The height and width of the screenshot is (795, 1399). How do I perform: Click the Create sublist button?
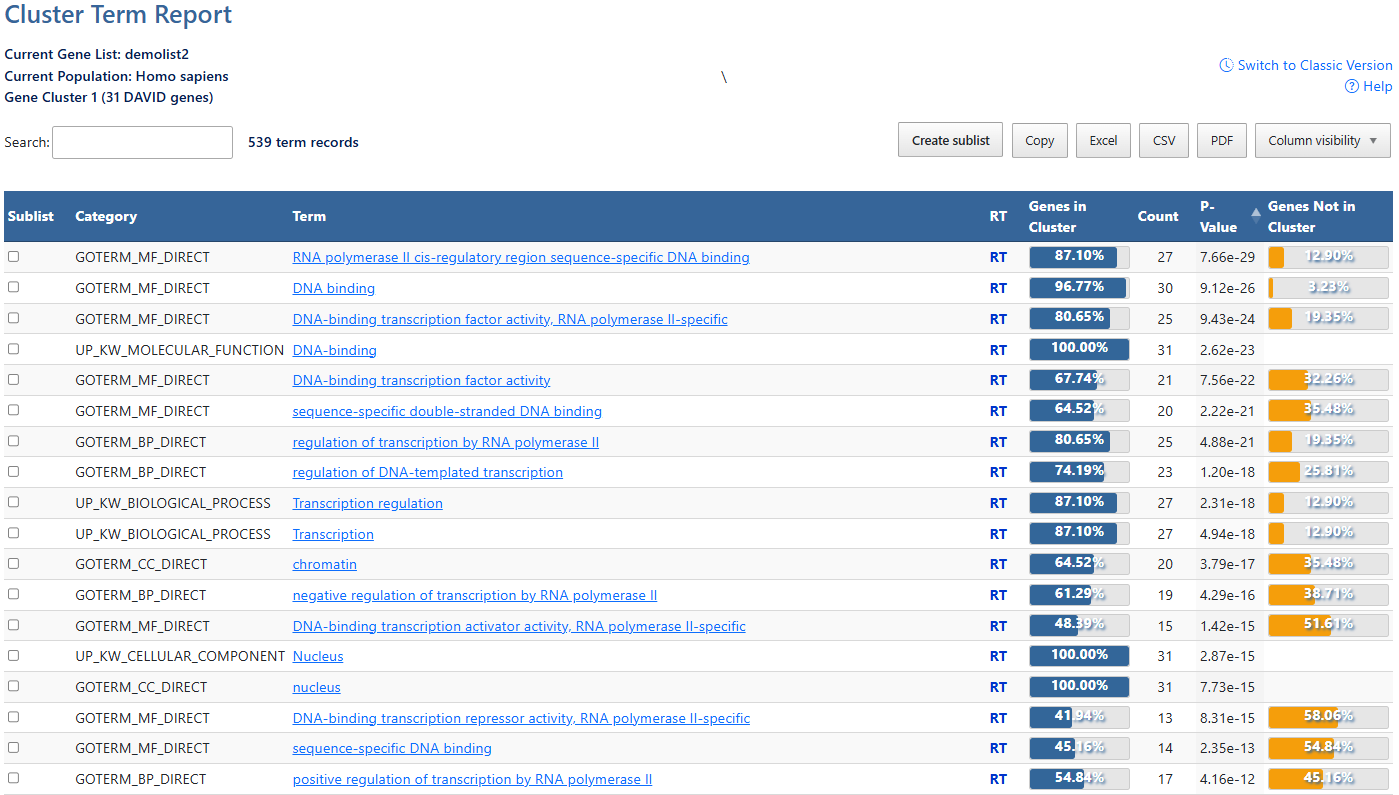pyautogui.click(x=950, y=140)
